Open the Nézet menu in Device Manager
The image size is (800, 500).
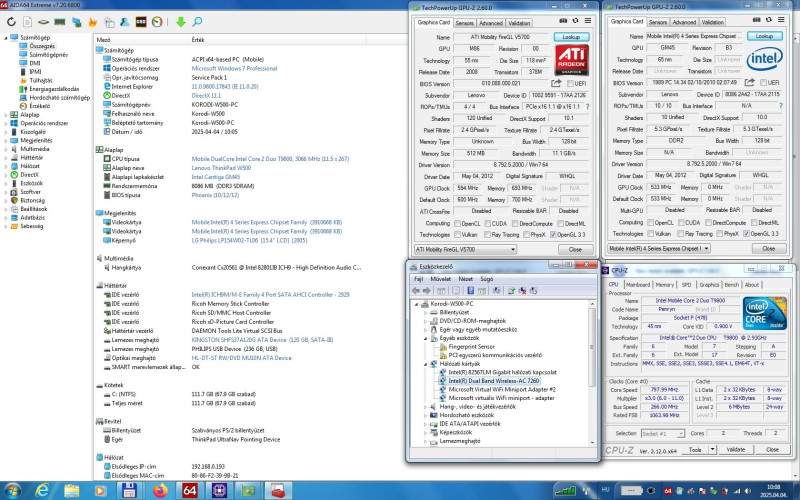pyautogui.click(x=465, y=279)
